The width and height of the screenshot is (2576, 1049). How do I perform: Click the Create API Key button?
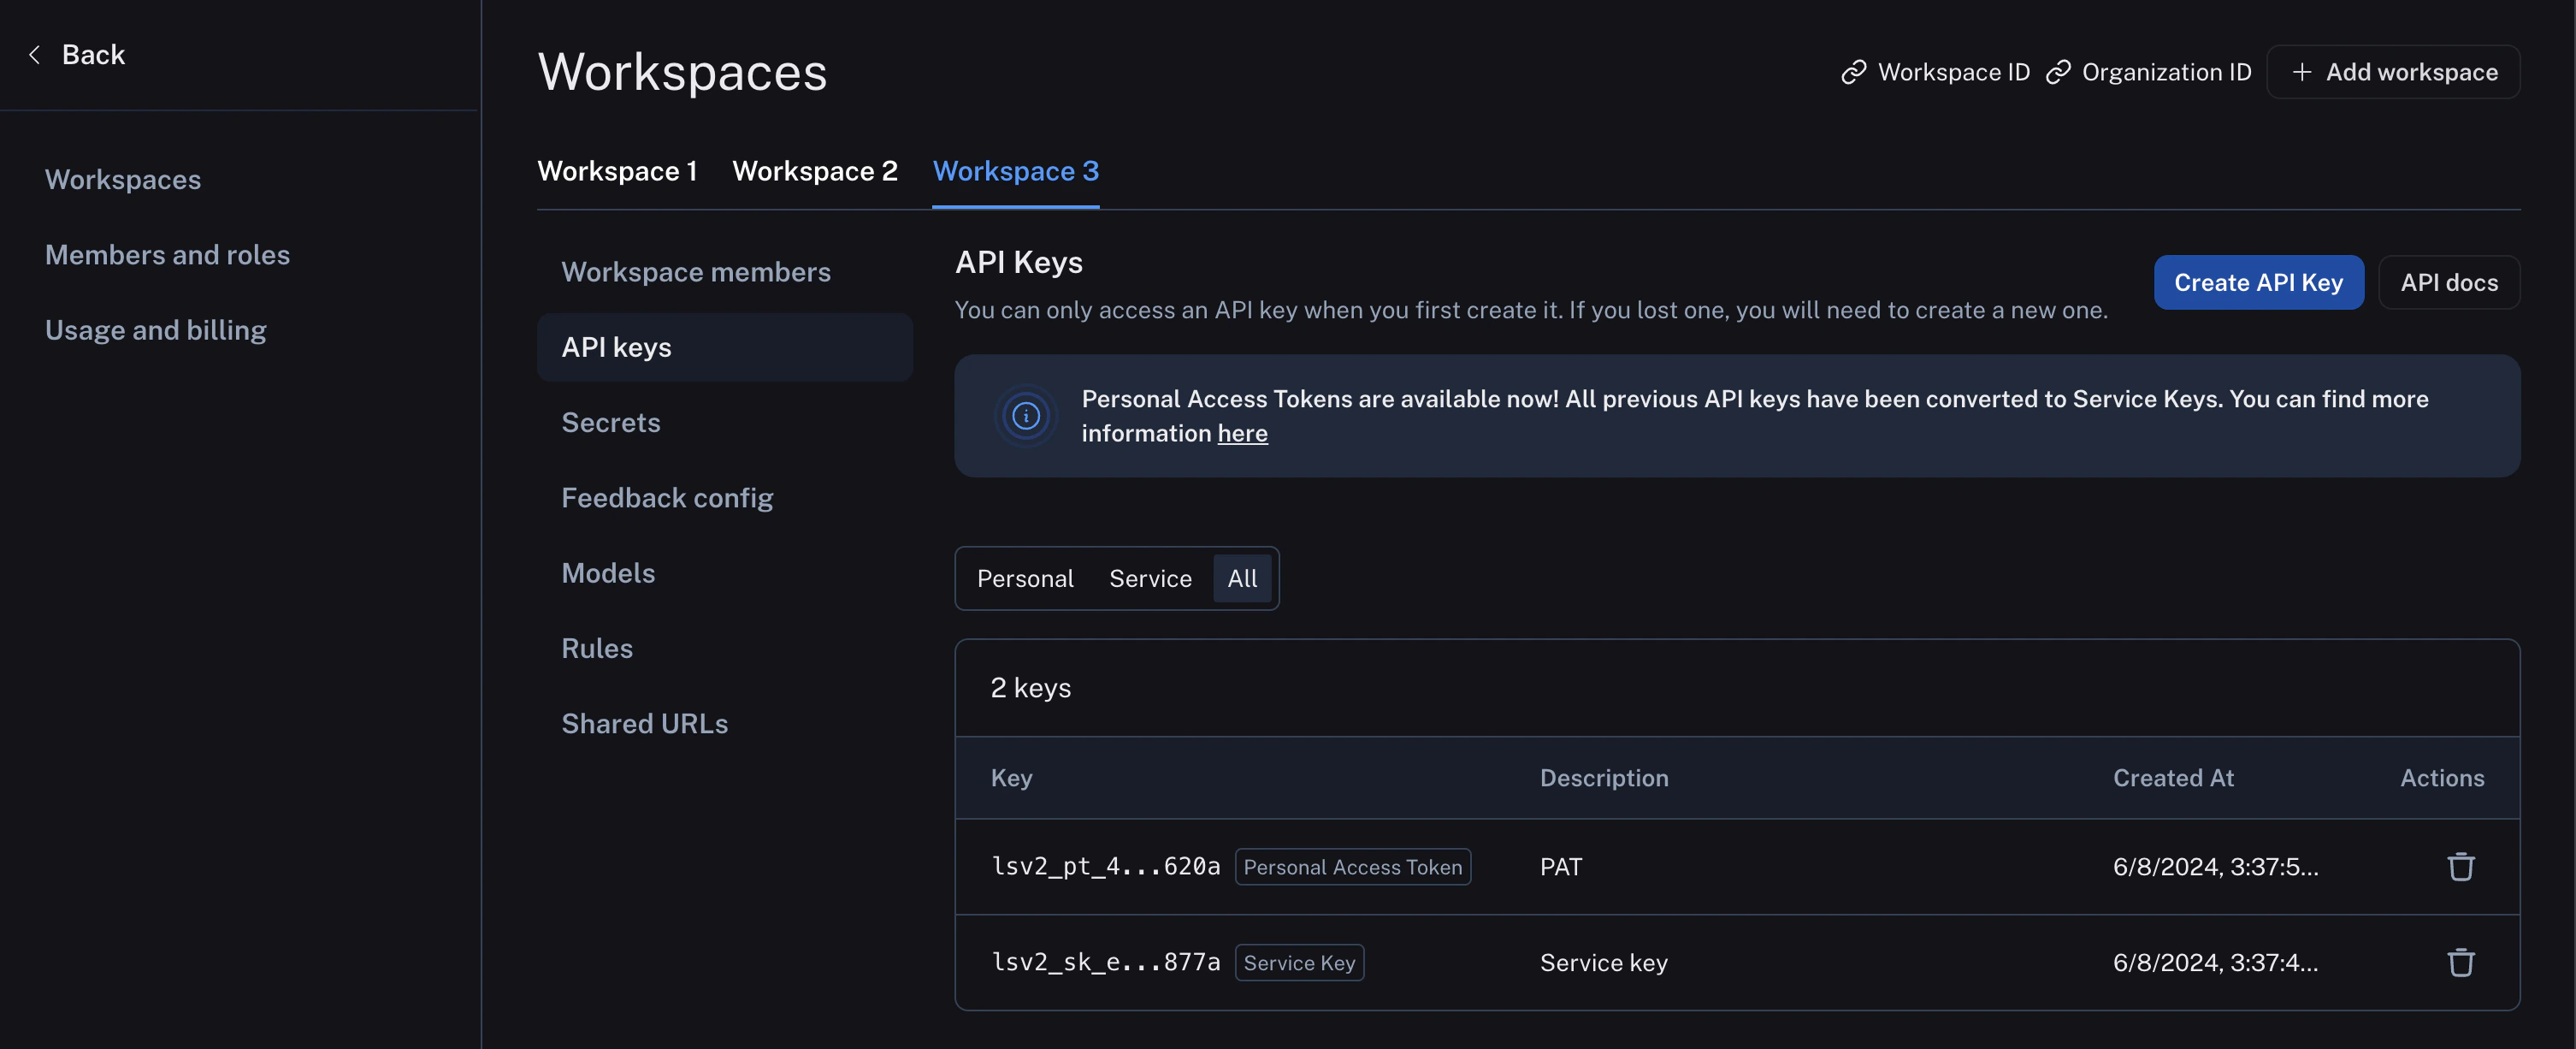tap(2259, 282)
